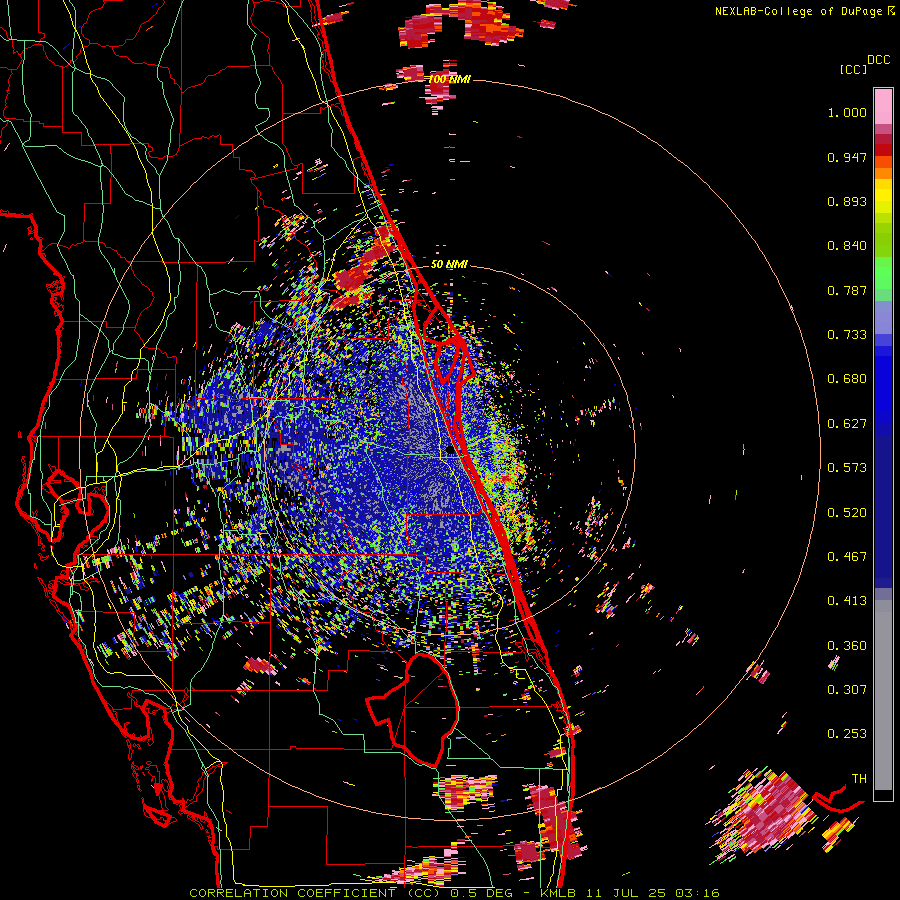
Task: Click the radar site marker at ring center
Action: click(451, 451)
